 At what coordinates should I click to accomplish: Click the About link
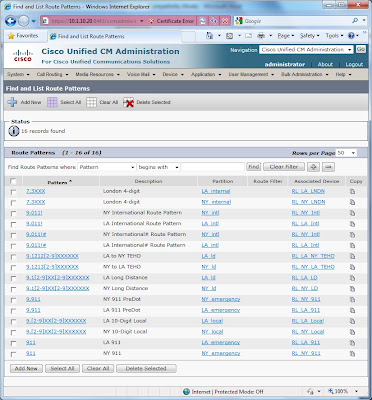(x=325, y=64)
